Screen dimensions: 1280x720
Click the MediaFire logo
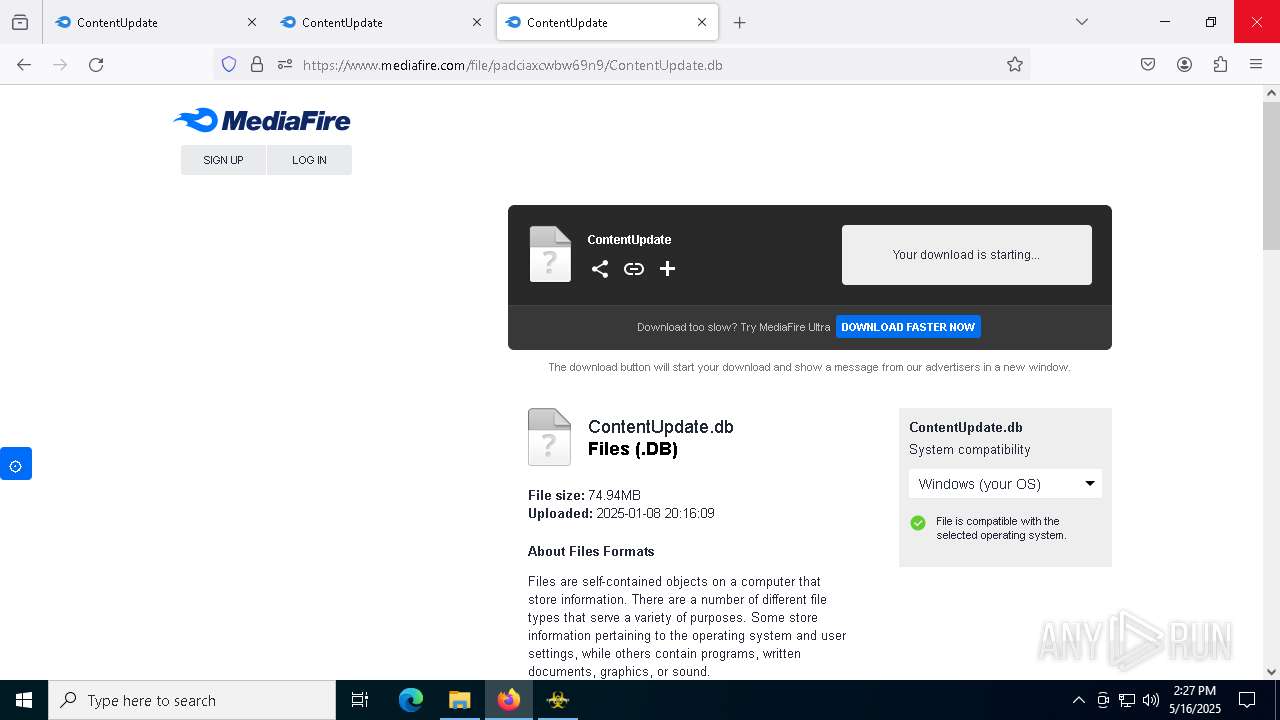point(261,120)
